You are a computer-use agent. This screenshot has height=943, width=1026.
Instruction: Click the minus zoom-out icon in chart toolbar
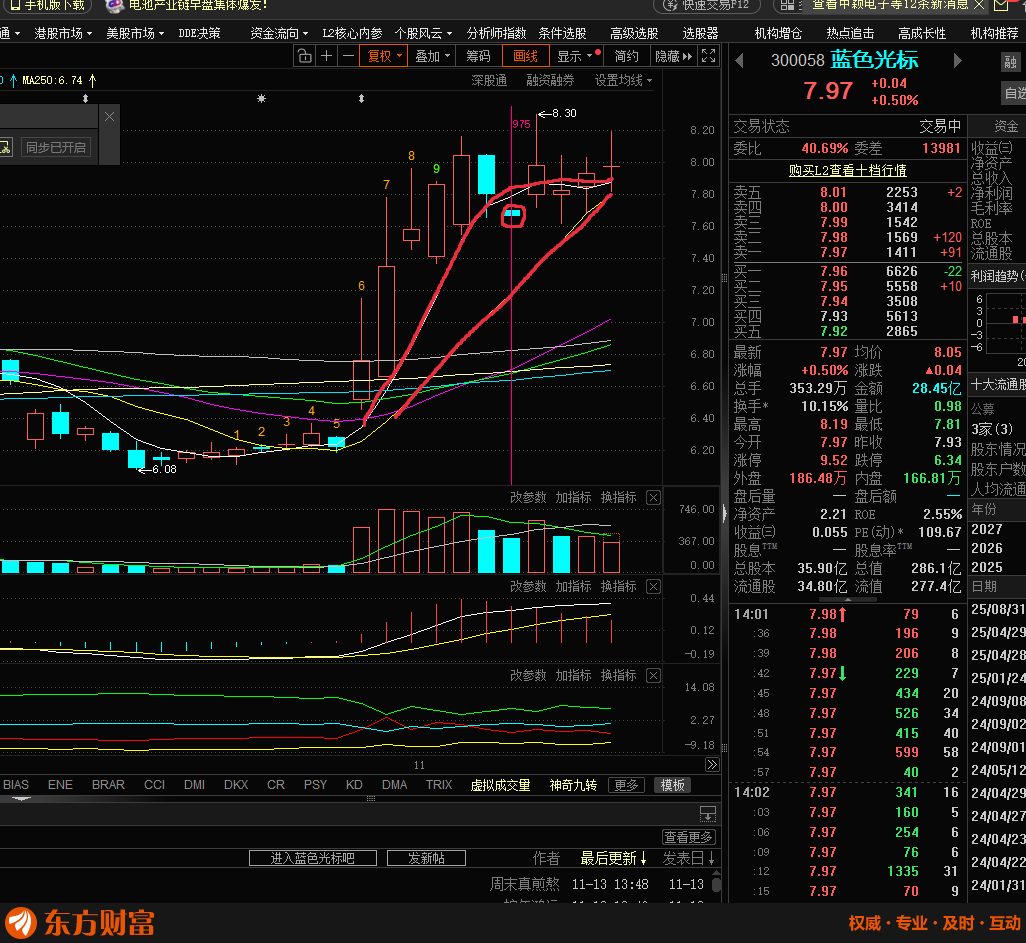click(x=349, y=56)
